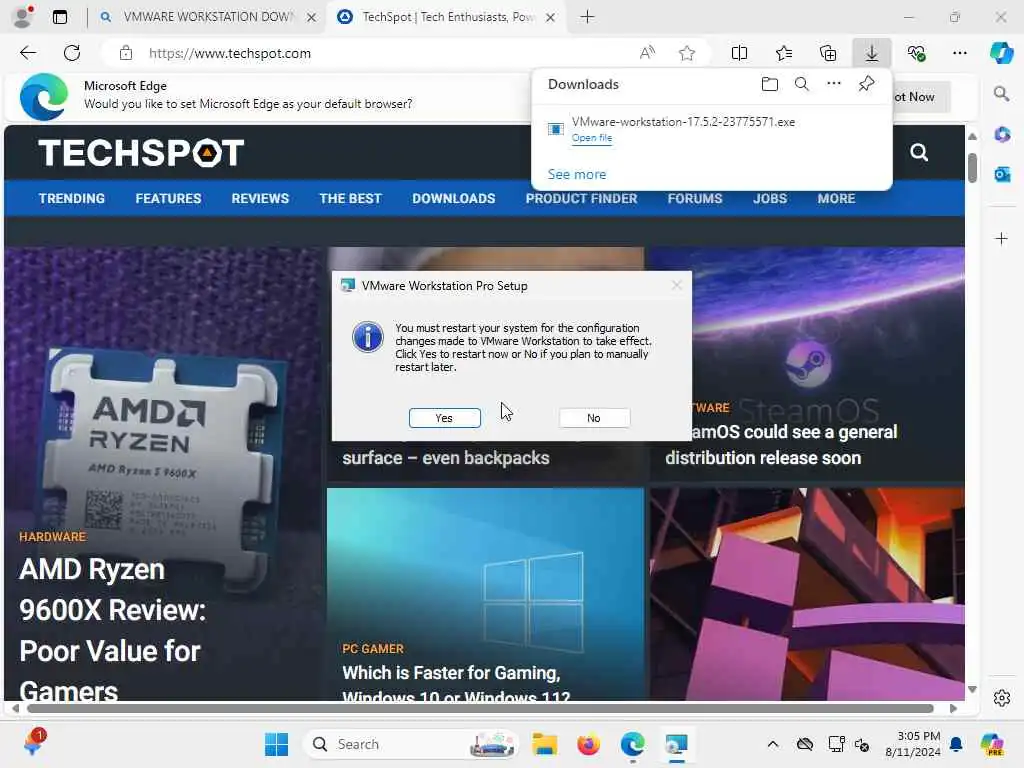The height and width of the screenshot is (768, 1024).
Task: Open Collections panel
Action: [x=827, y=53]
